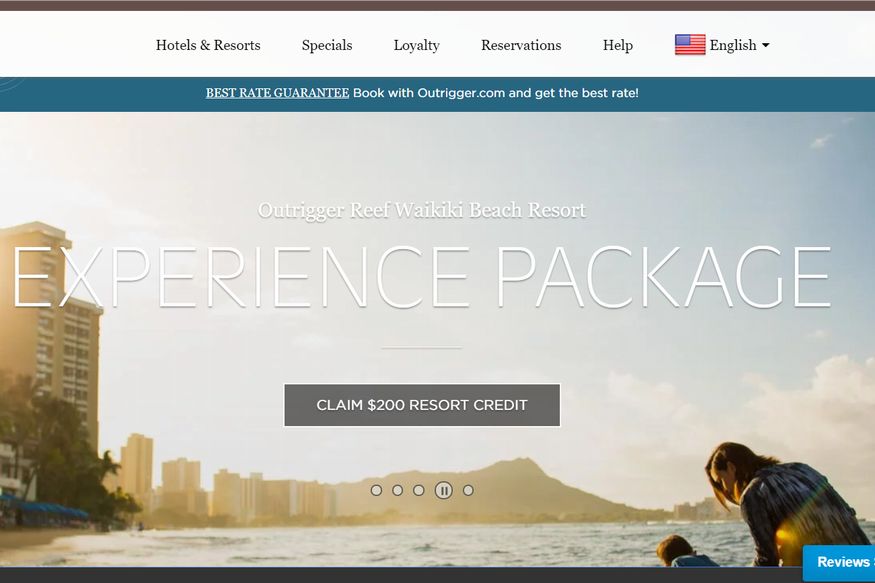This screenshot has width=875, height=583.
Task: Click the Best Rate Guarantee link
Action: click(277, 93)
